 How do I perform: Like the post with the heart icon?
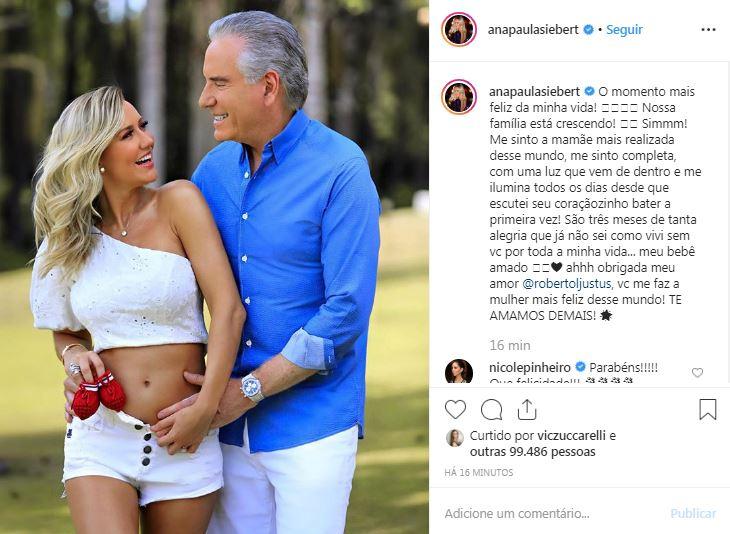455,410
